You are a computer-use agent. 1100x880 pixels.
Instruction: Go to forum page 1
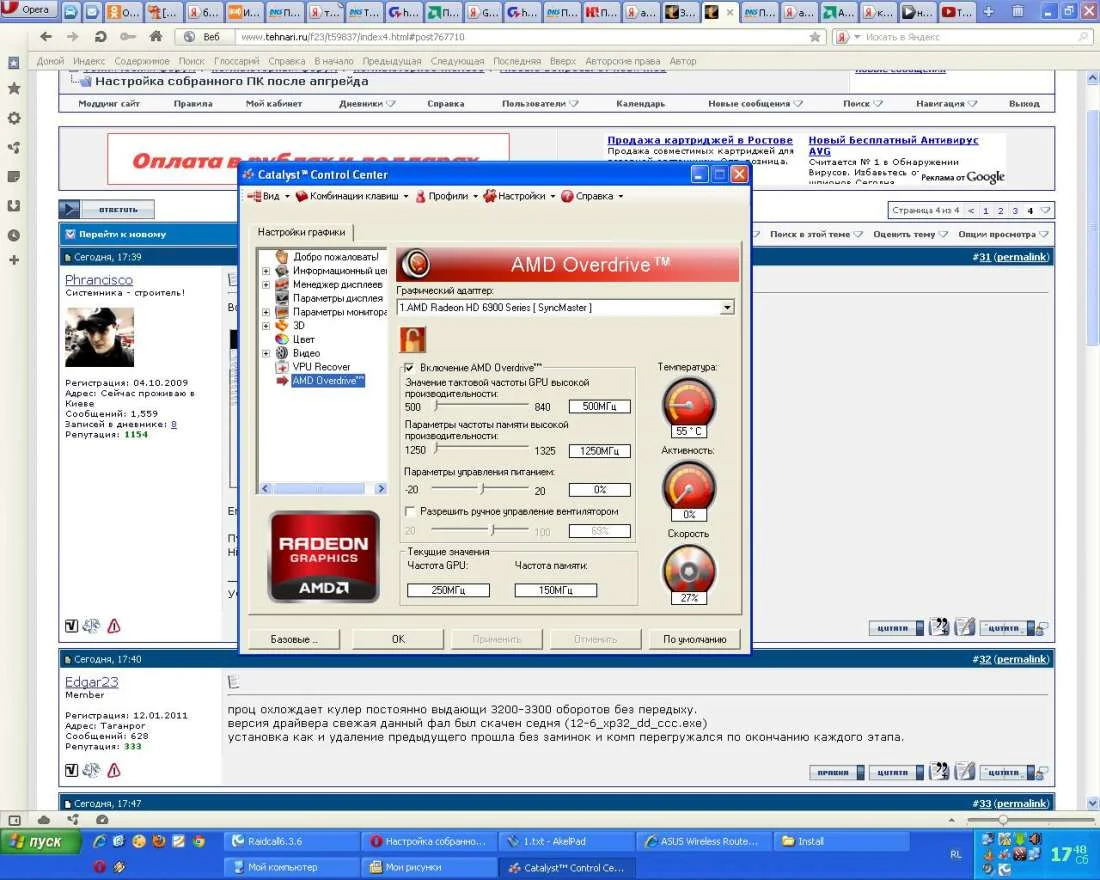pos(986,211)
